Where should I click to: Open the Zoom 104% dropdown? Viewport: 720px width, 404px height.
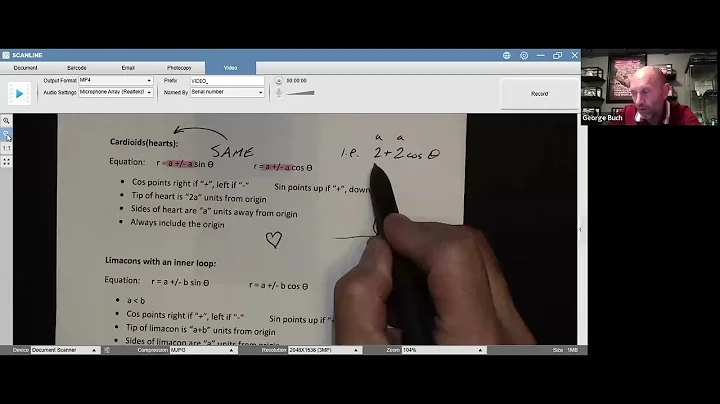[x=443, y=350]
